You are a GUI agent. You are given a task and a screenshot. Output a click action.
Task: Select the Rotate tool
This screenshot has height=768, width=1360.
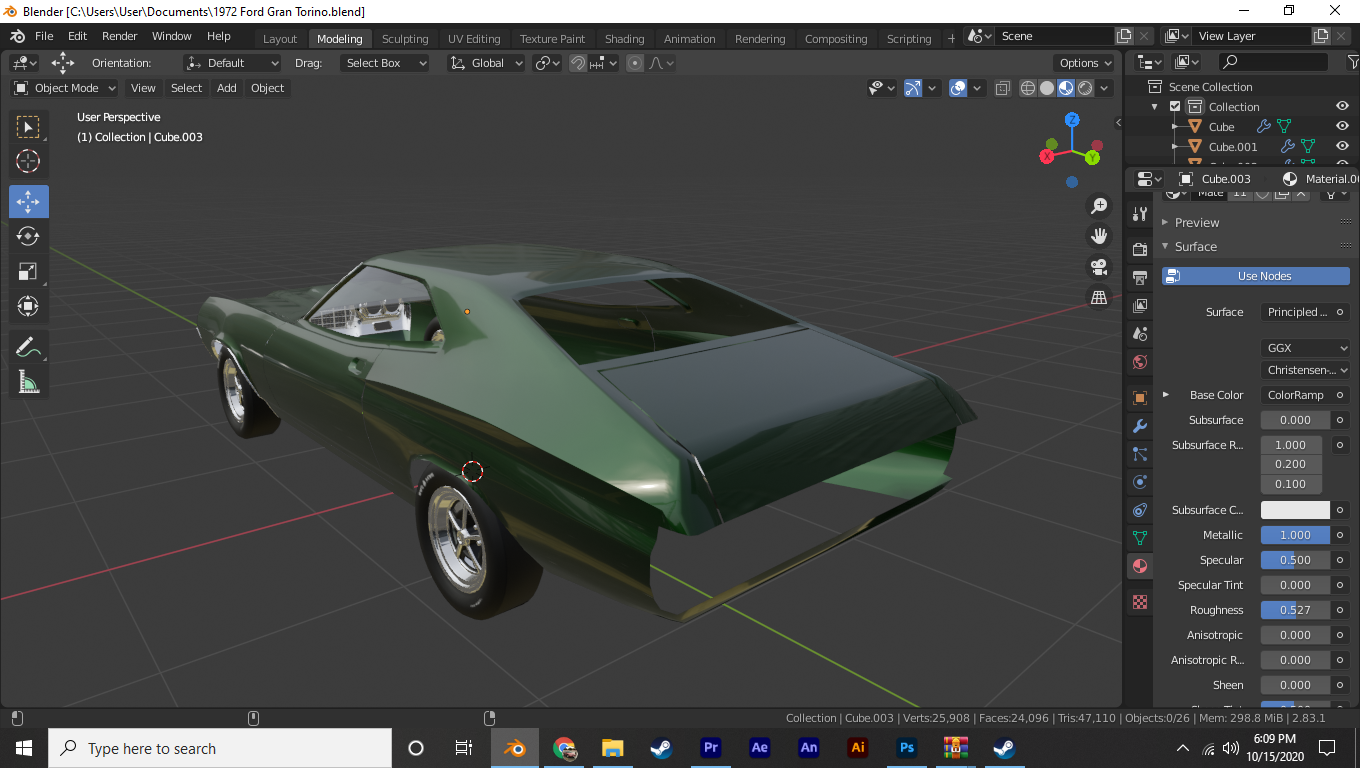point(28,236)
